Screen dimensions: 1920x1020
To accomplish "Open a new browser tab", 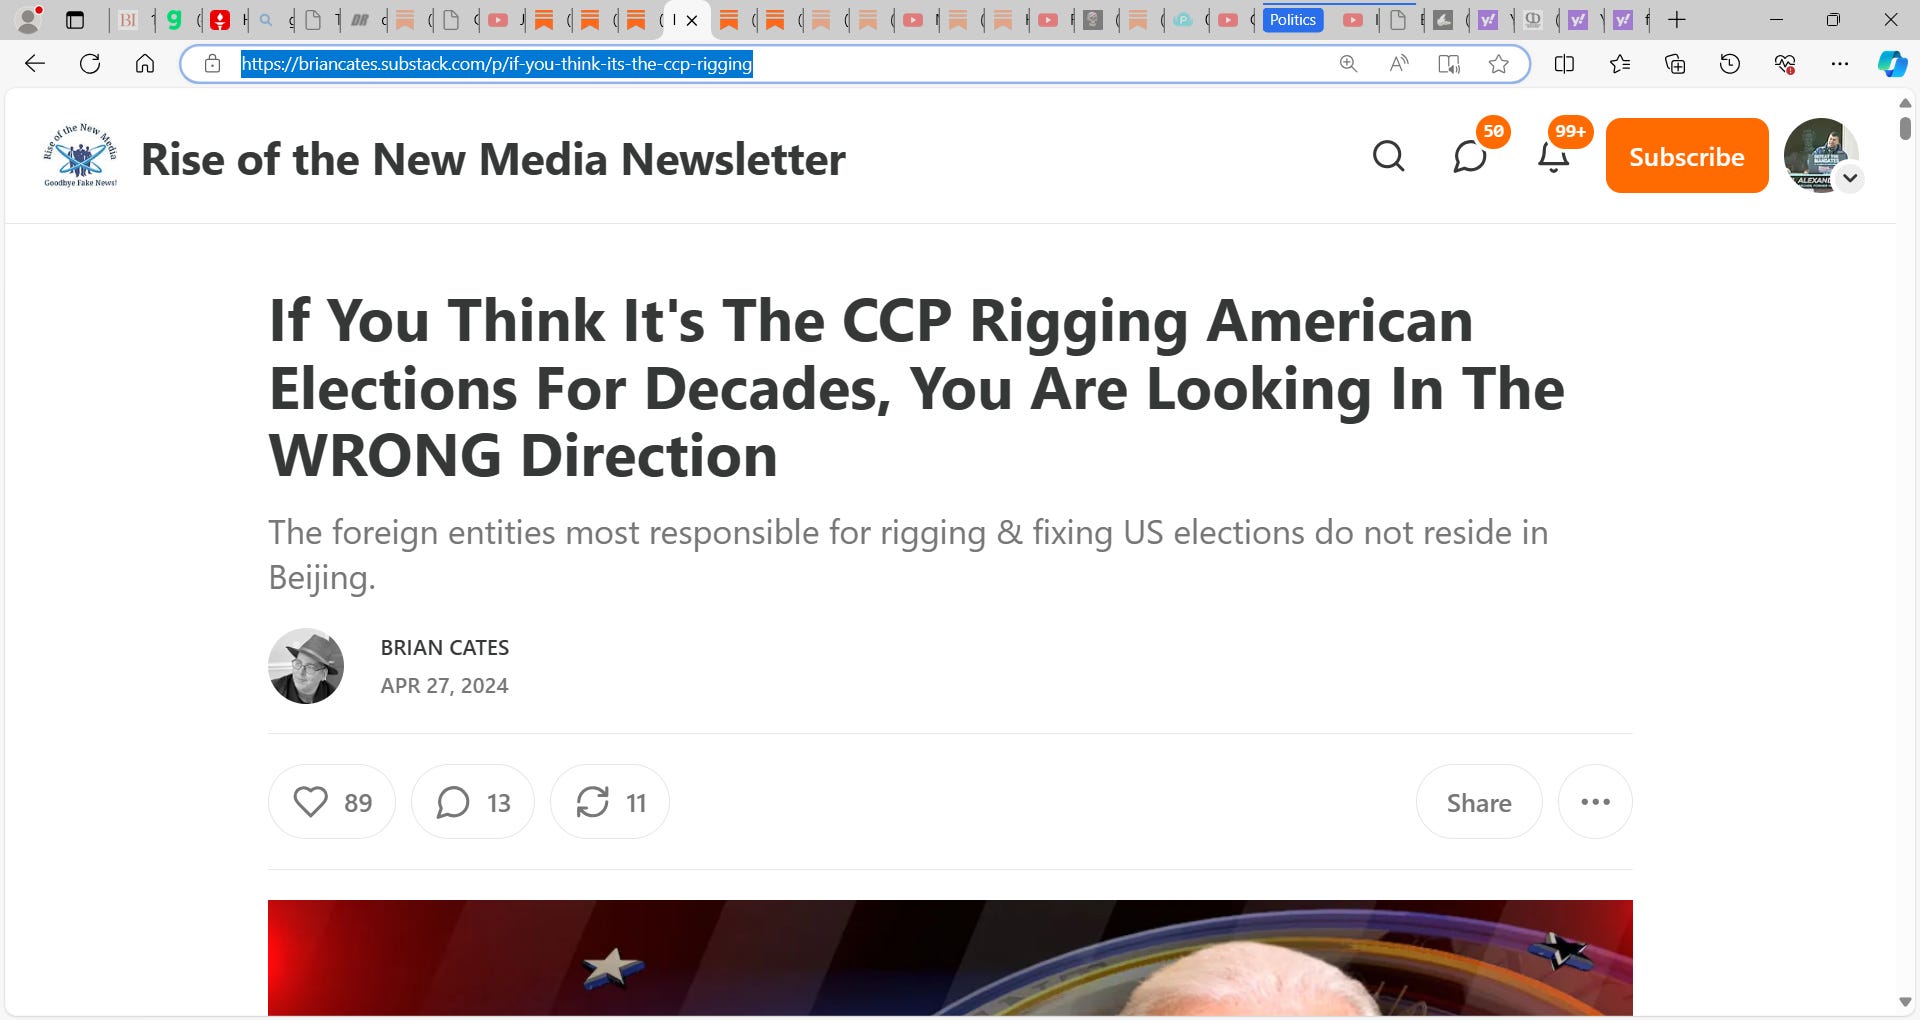I will coord(1677,20).
